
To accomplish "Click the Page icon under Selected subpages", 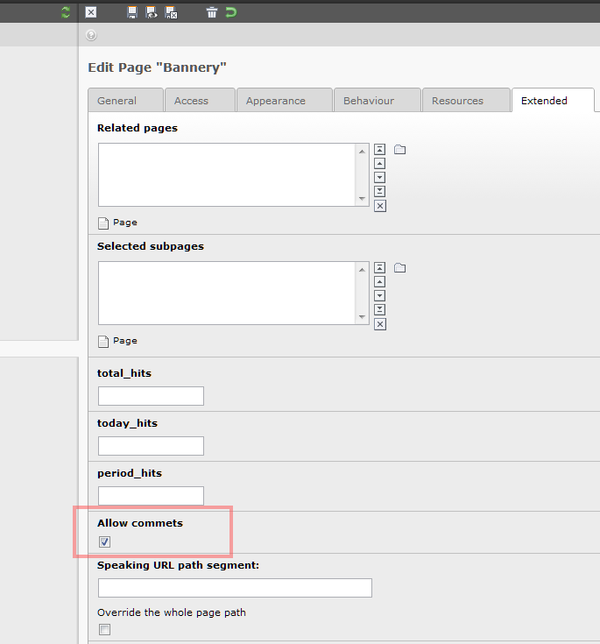I will [x=103, y=341].
